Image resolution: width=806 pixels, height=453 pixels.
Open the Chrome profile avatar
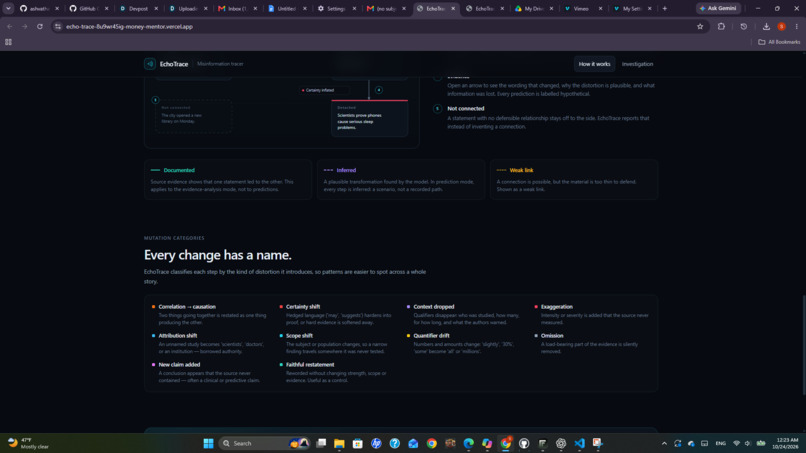coord(781,26)
